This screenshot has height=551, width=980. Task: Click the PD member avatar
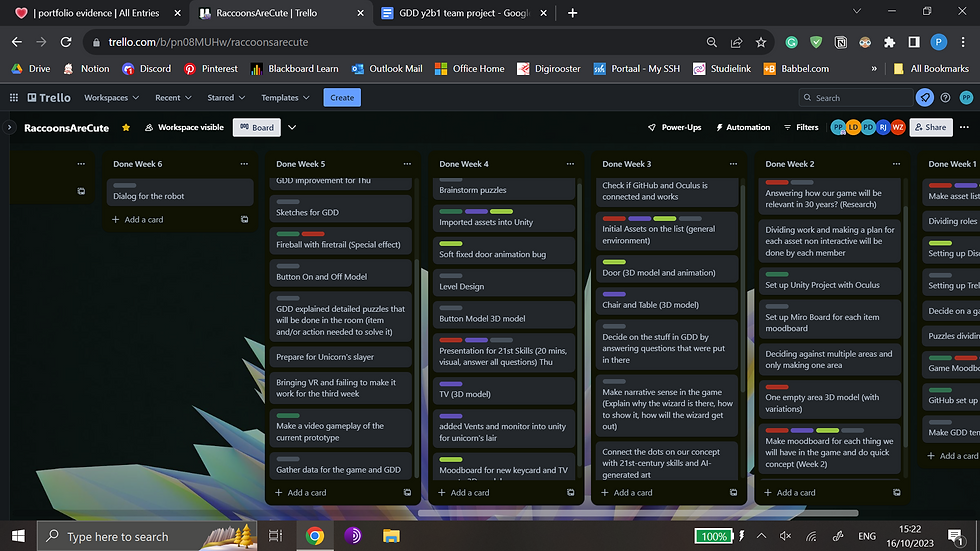868,127
